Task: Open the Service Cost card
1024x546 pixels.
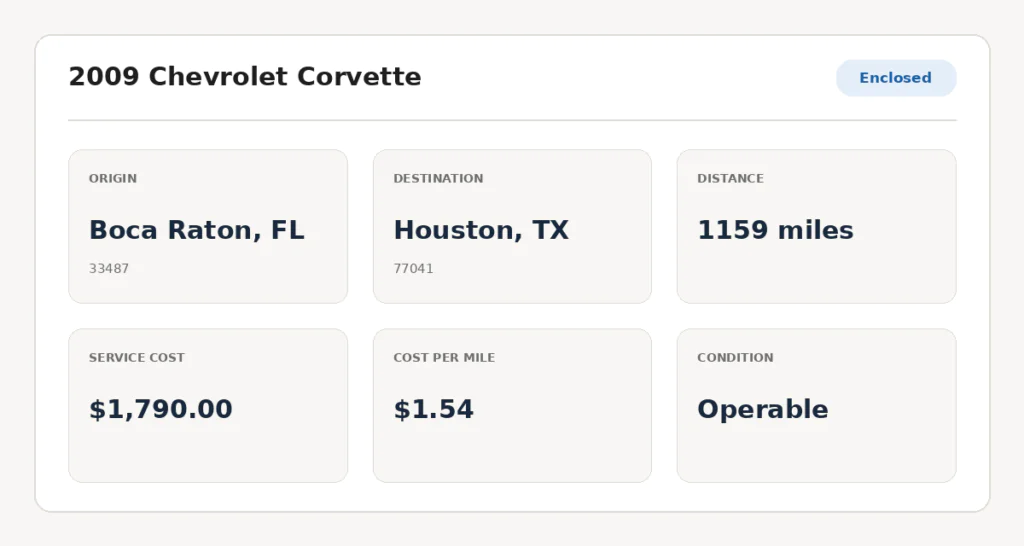Action: click(x=208, y=406)
